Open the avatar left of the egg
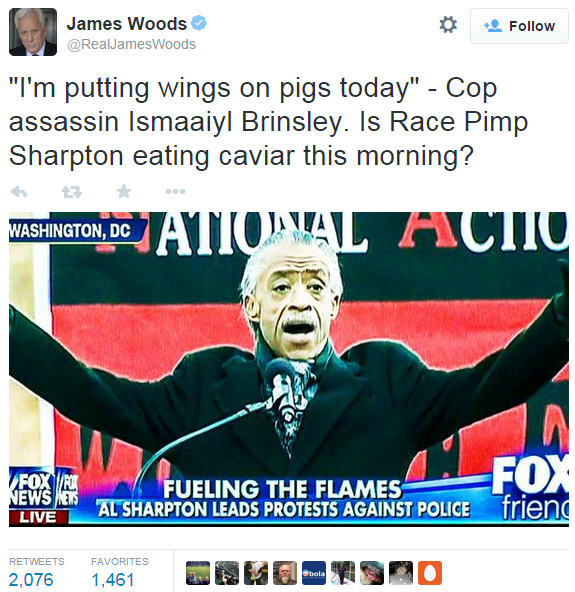 pos(401,573)
